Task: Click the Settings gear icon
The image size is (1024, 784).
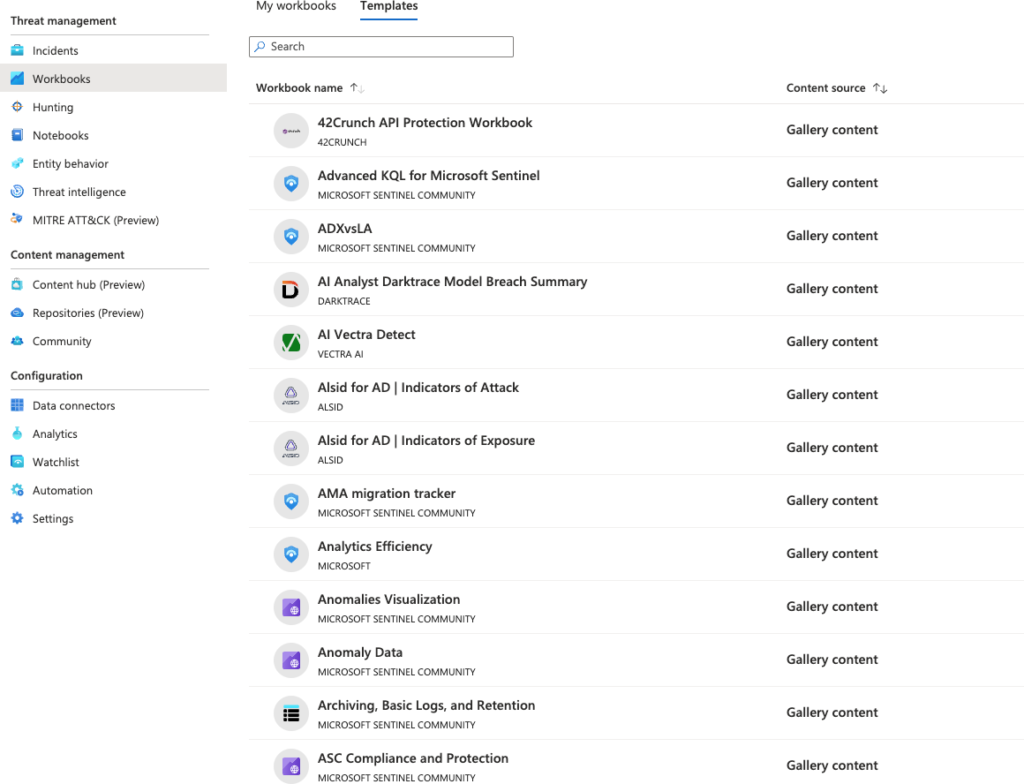Action: click(x=18, y=518)
